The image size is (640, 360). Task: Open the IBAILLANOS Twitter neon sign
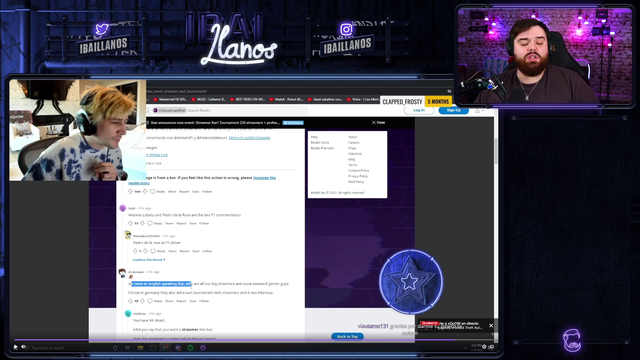[104, 41]
